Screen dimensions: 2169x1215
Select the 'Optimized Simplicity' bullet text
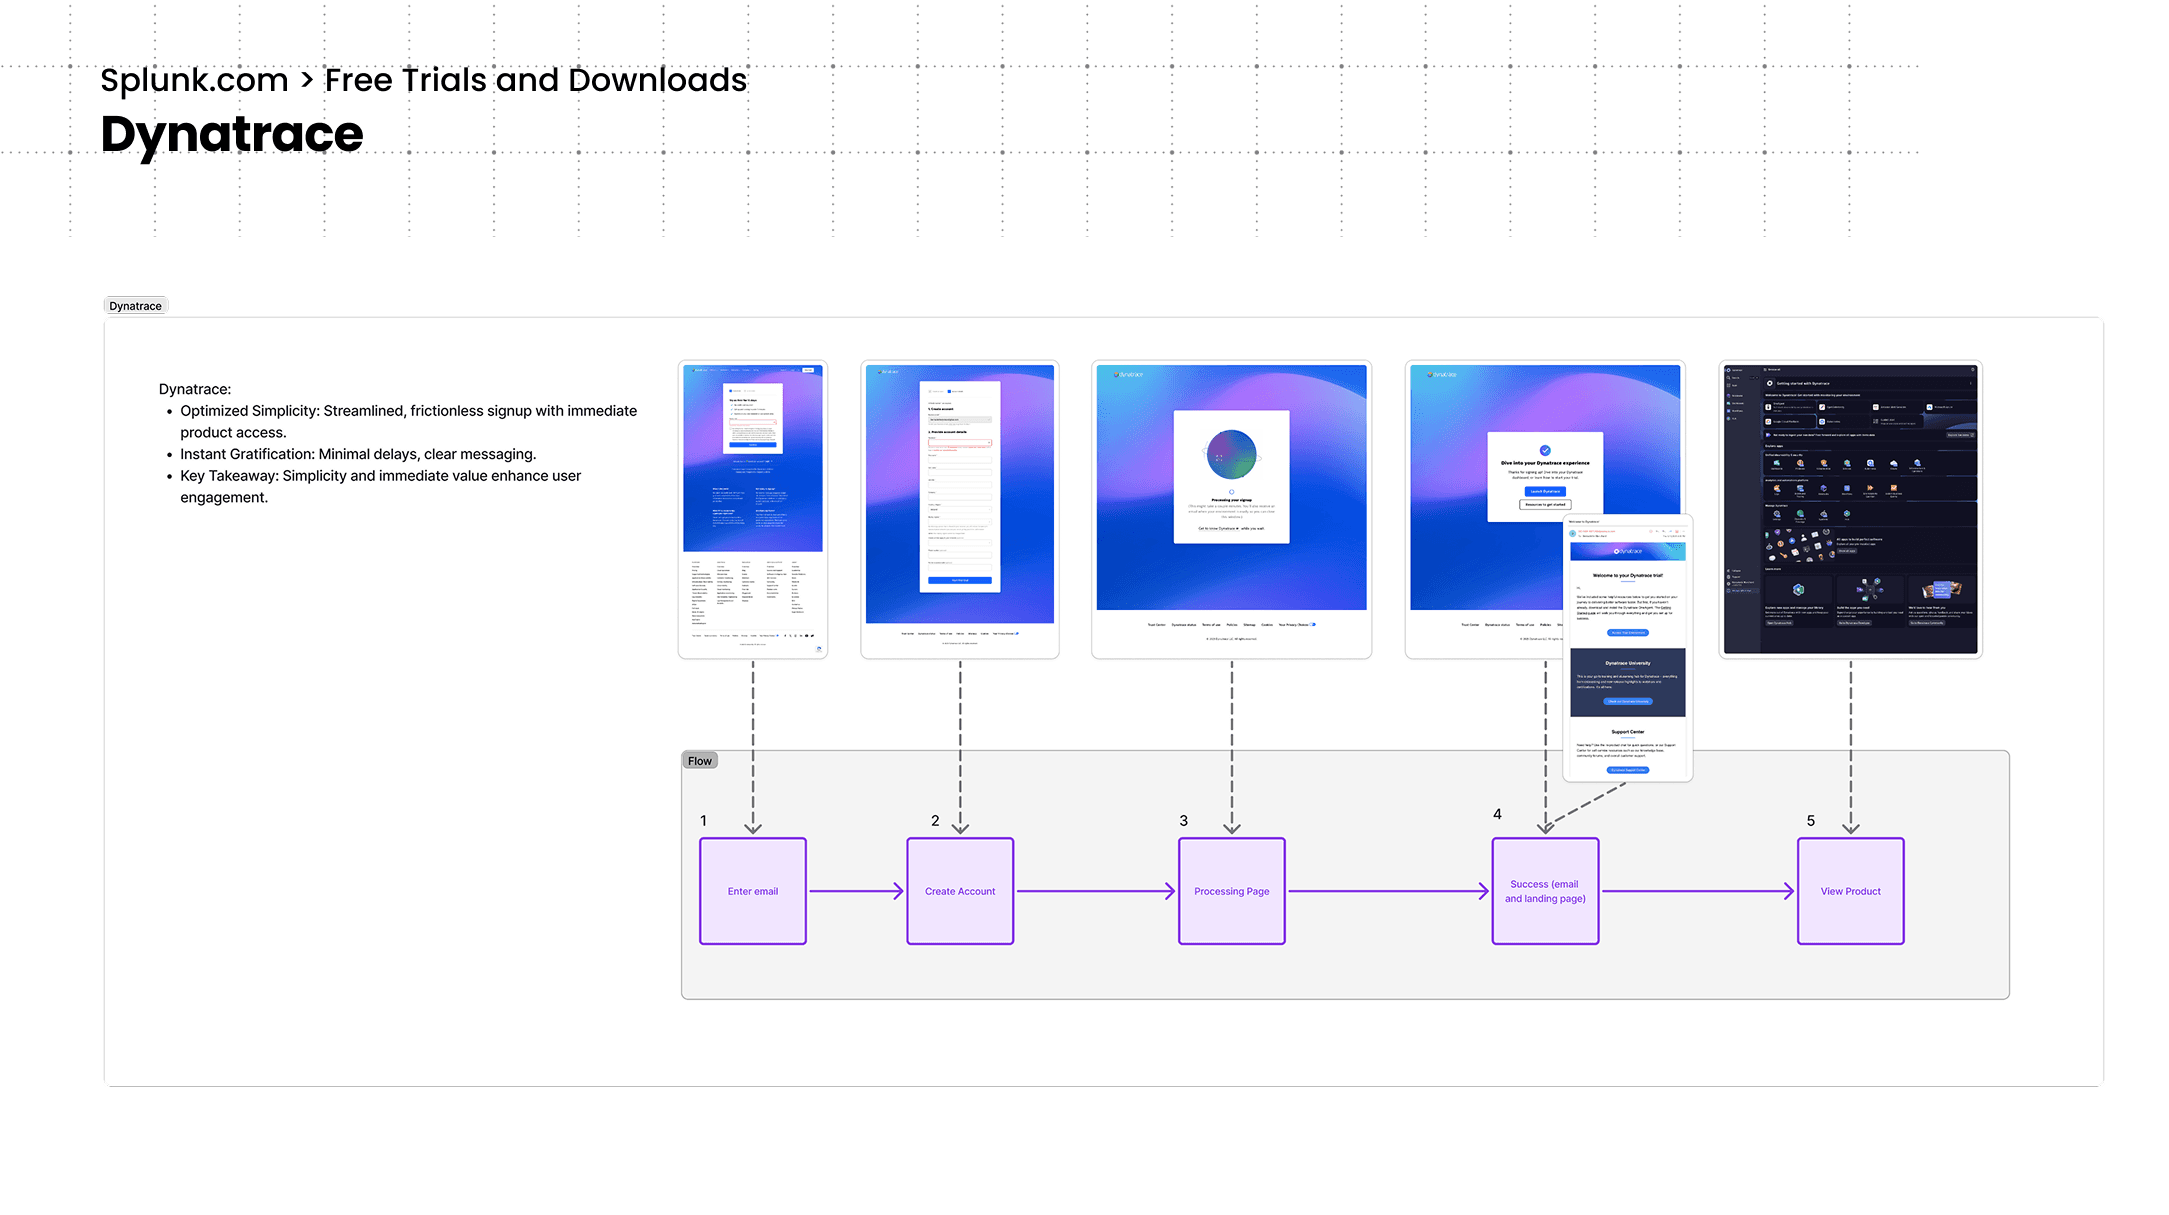pyautogui.click(x=408, y=421)
